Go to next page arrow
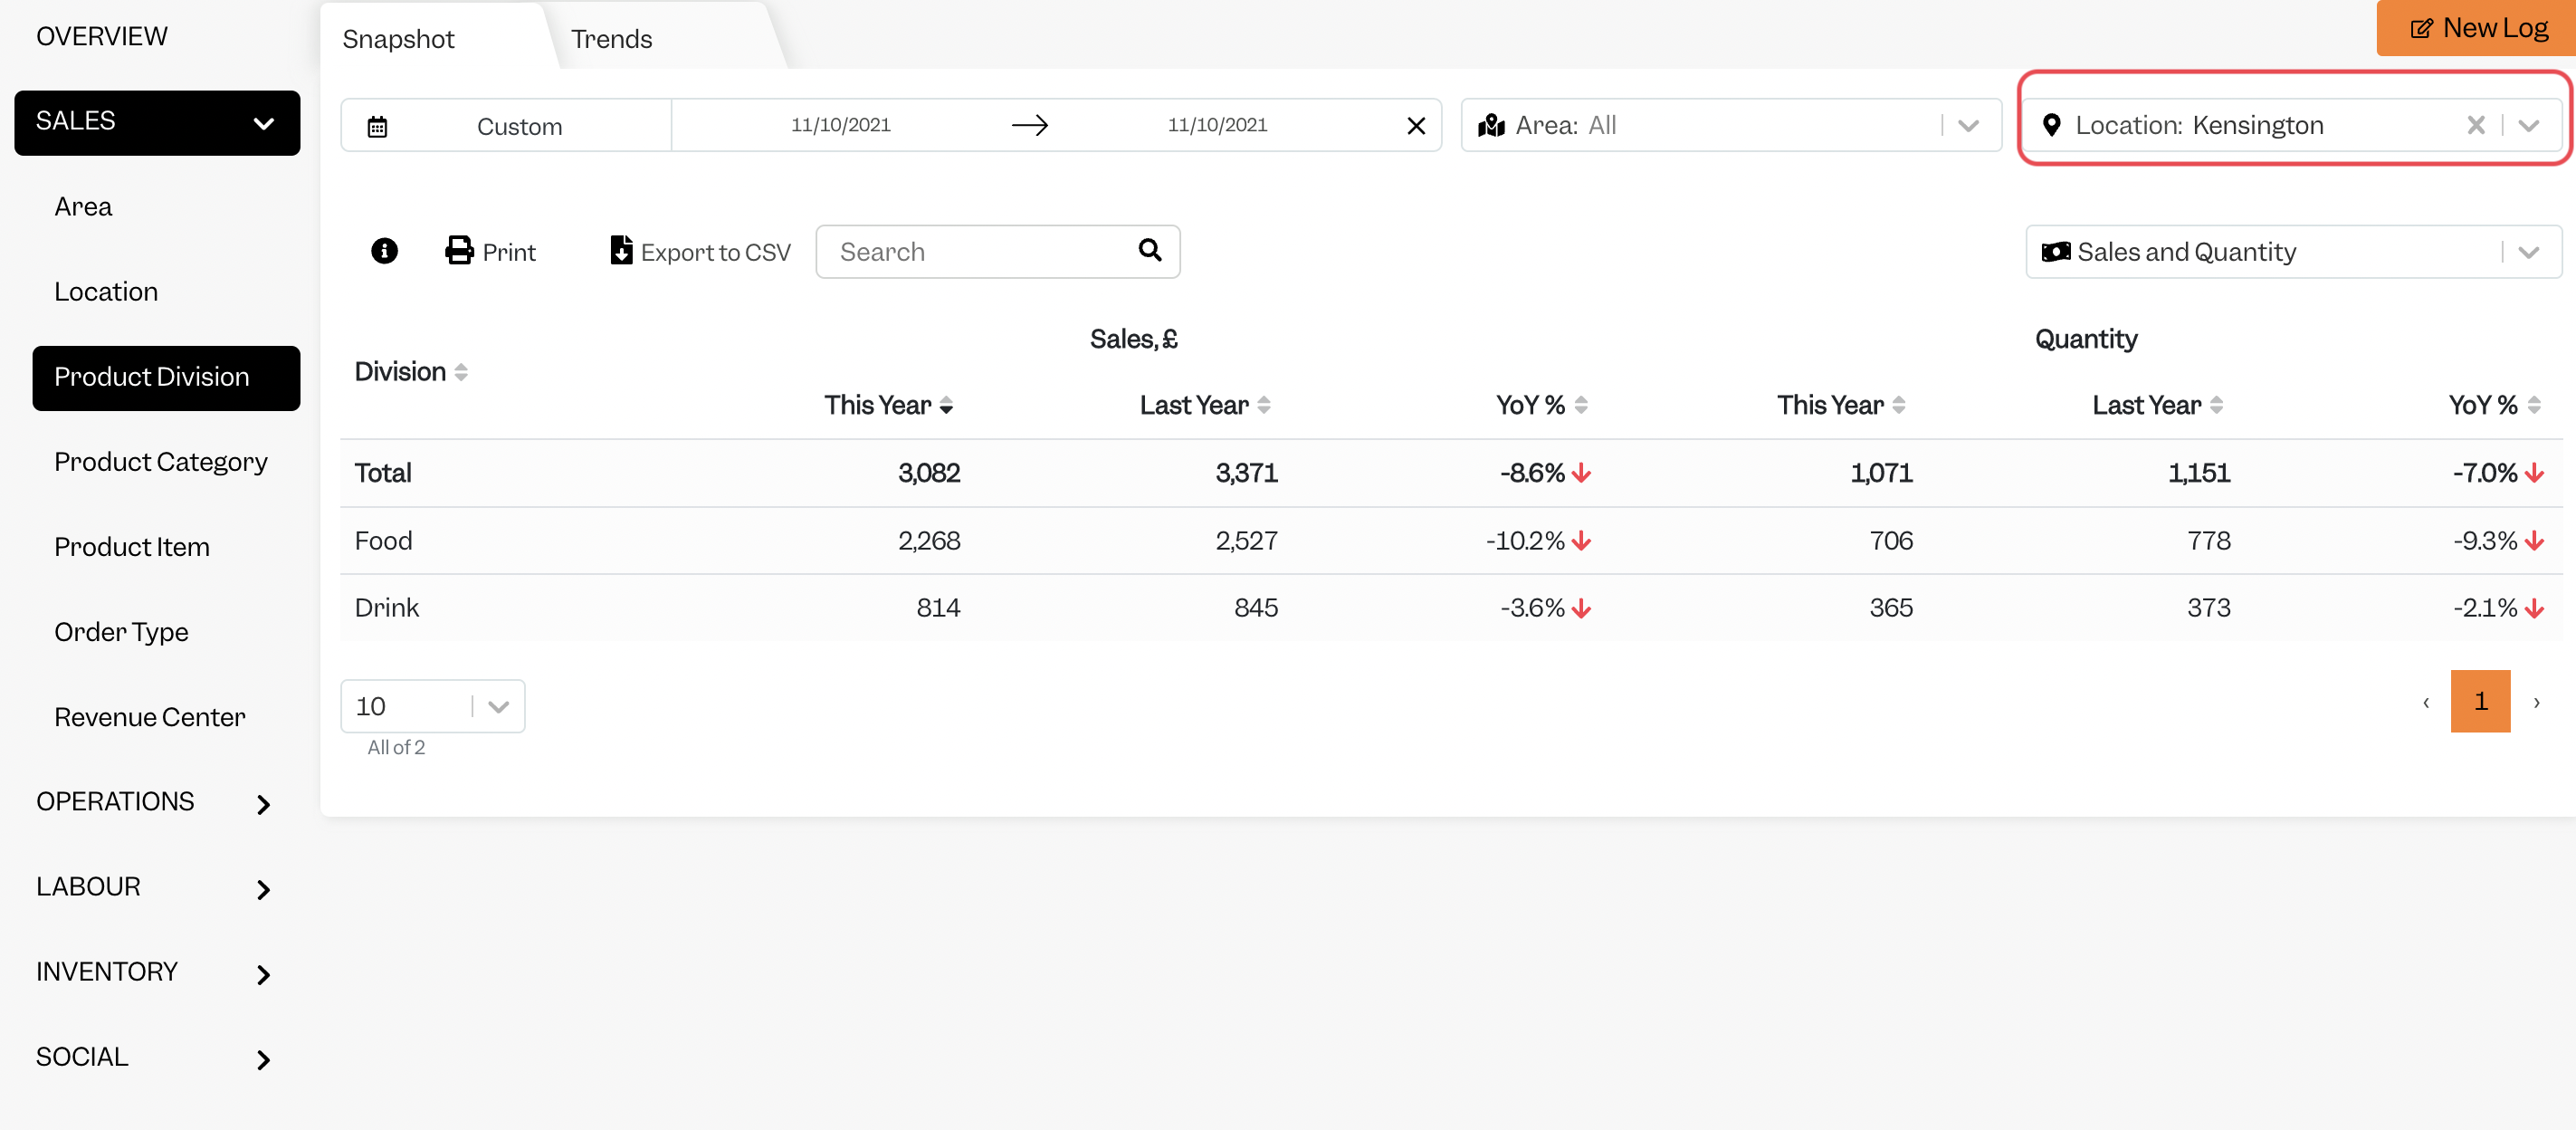 (2536, 702)
